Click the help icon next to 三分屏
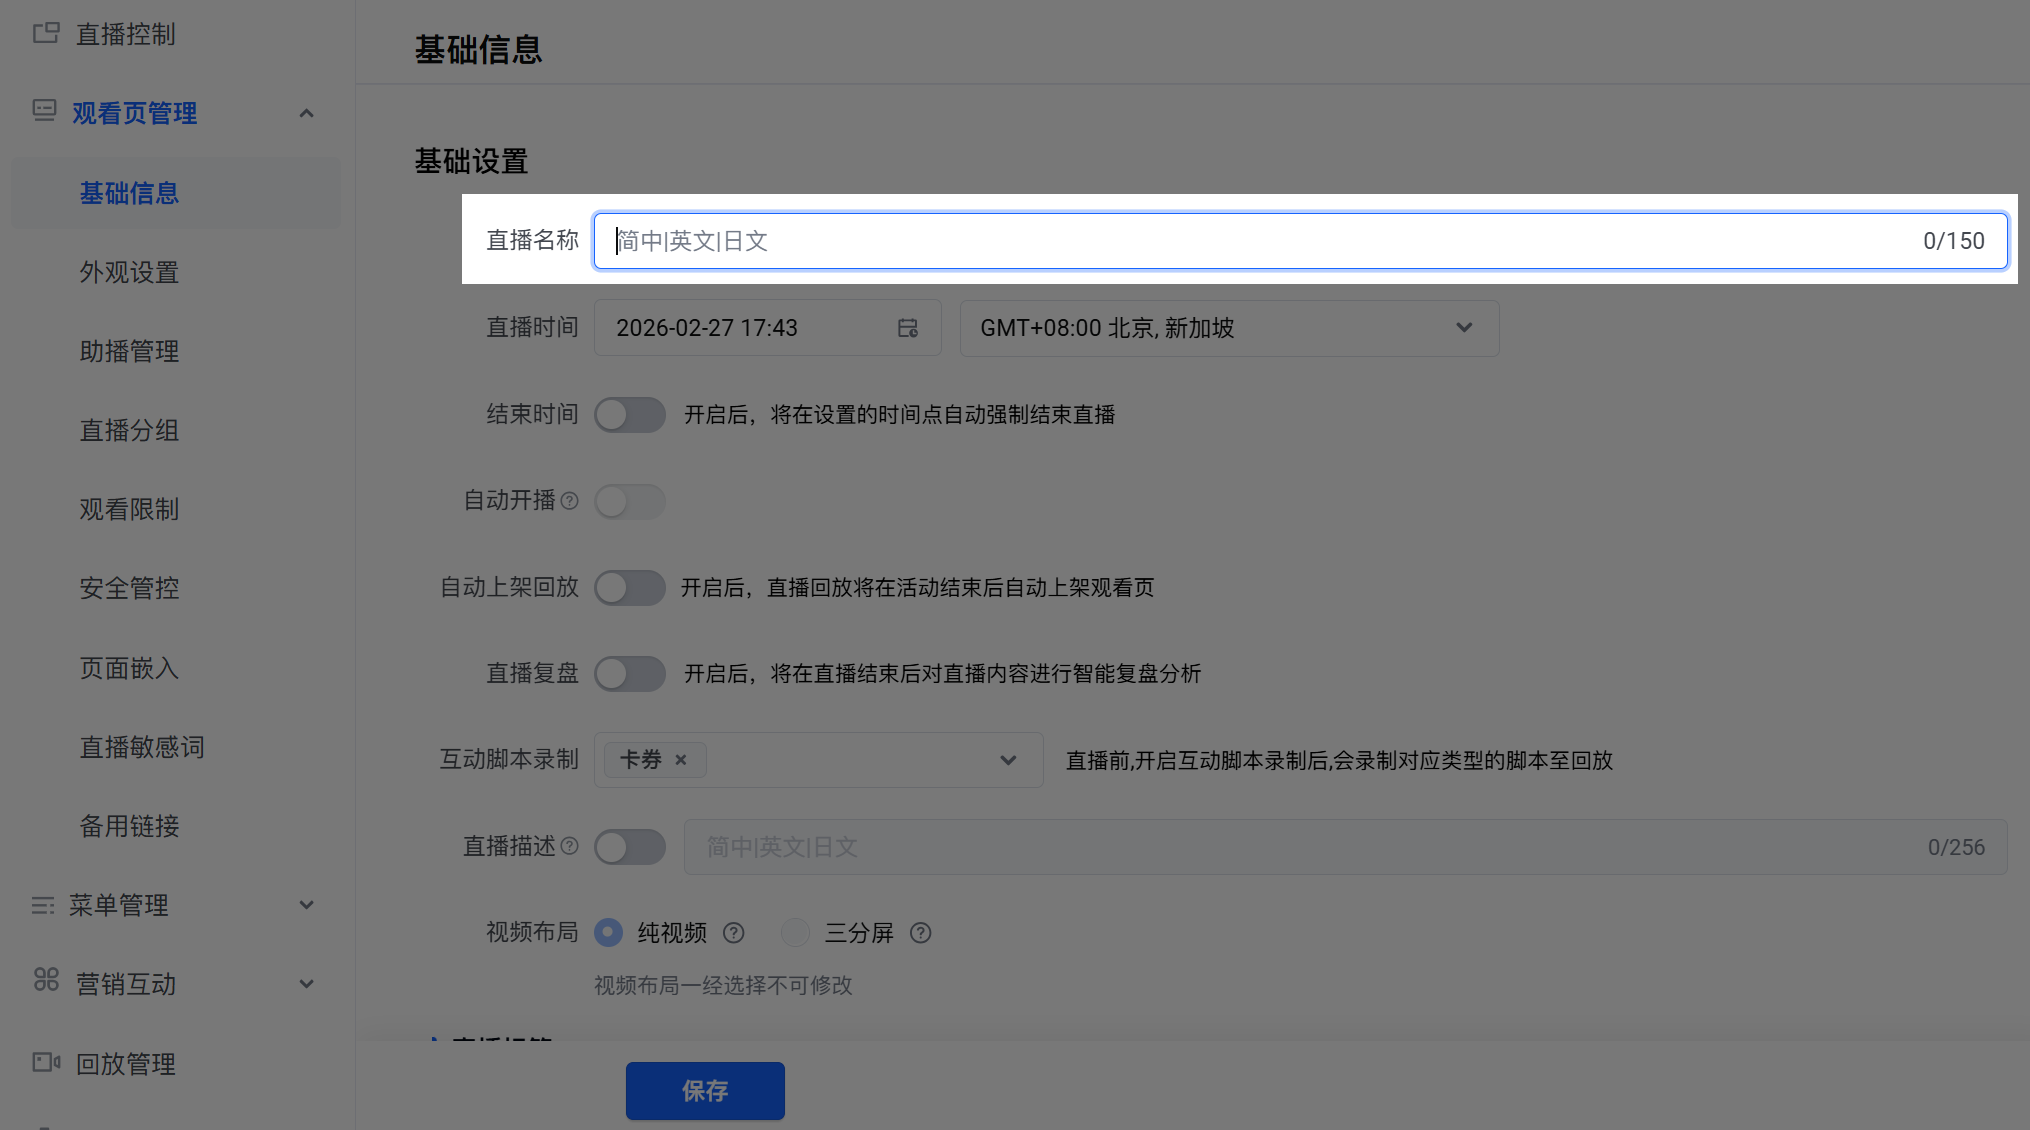2030x1130 pixels. pos(920,933)
